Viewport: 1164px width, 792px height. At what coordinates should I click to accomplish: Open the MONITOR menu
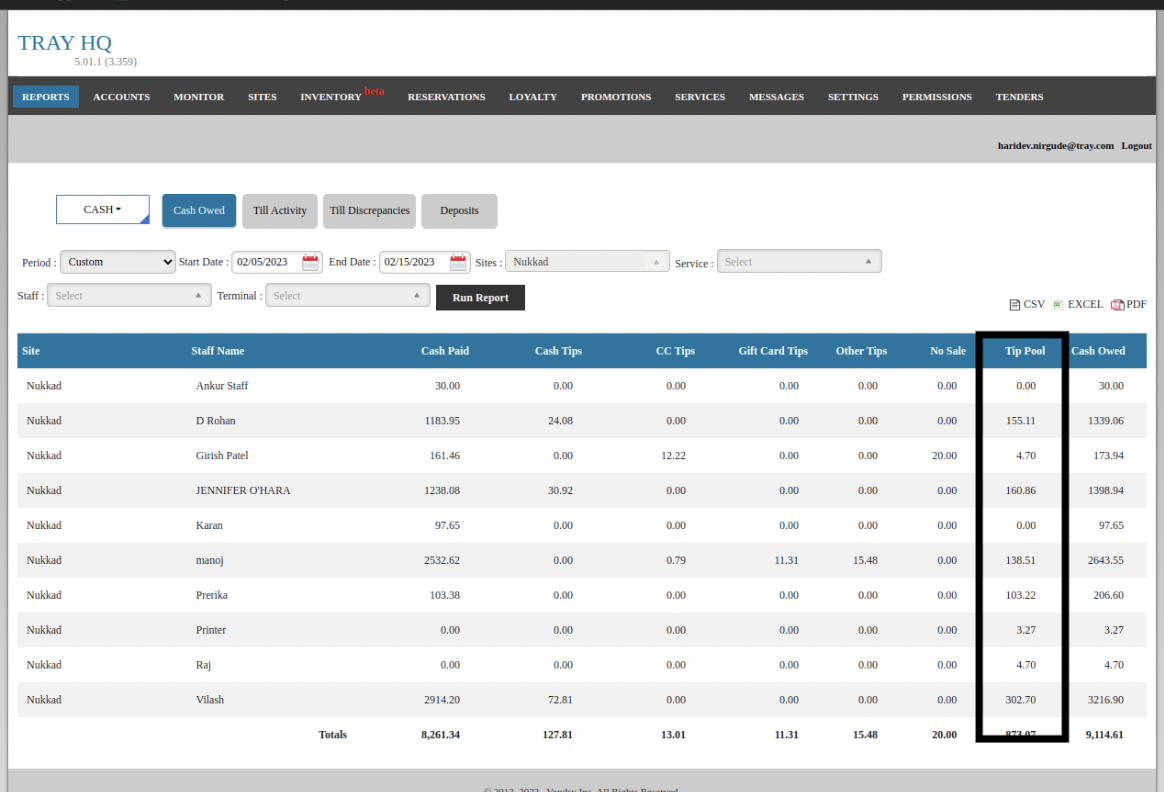pyautogui.click(x=198, y=96)
